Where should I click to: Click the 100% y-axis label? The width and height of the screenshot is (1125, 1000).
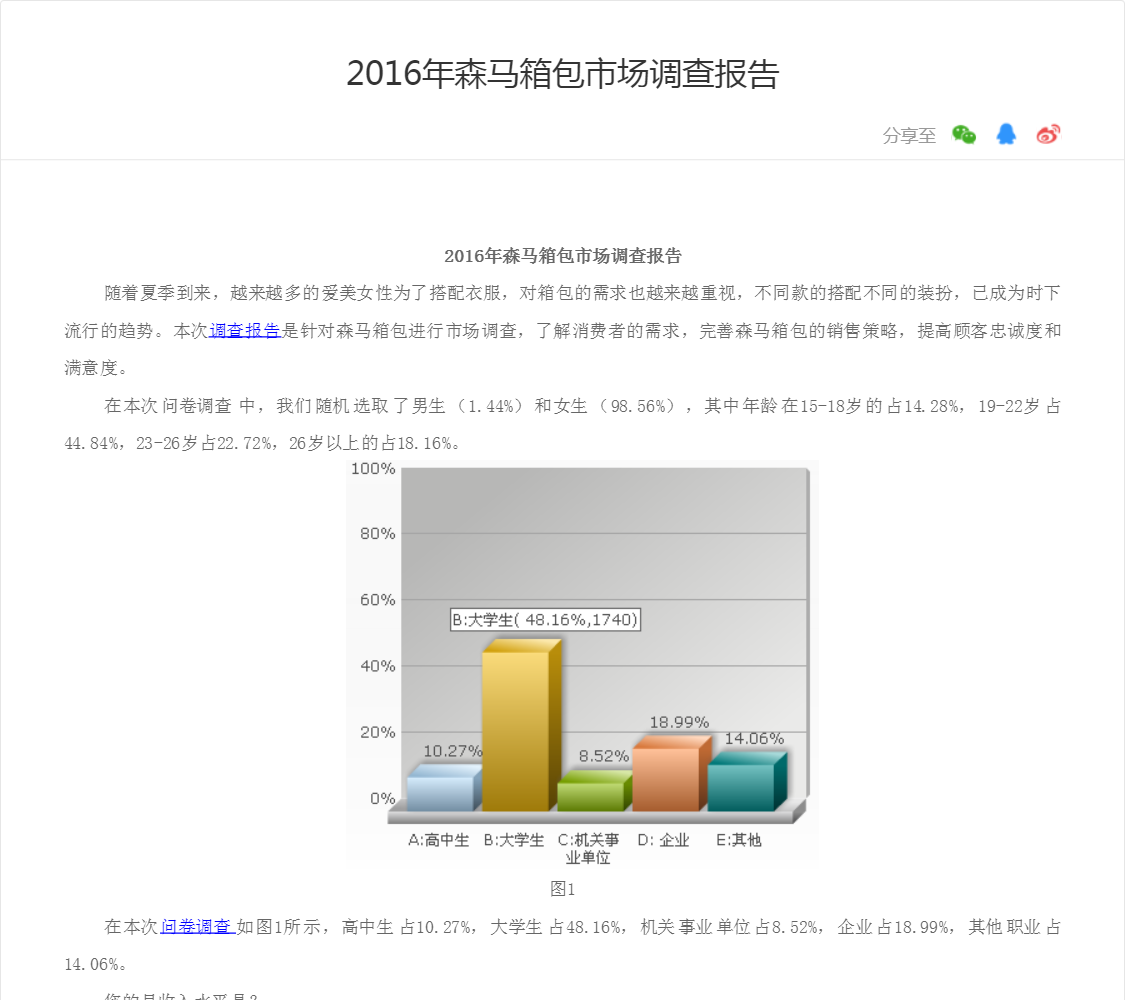[x=373, y=468]
